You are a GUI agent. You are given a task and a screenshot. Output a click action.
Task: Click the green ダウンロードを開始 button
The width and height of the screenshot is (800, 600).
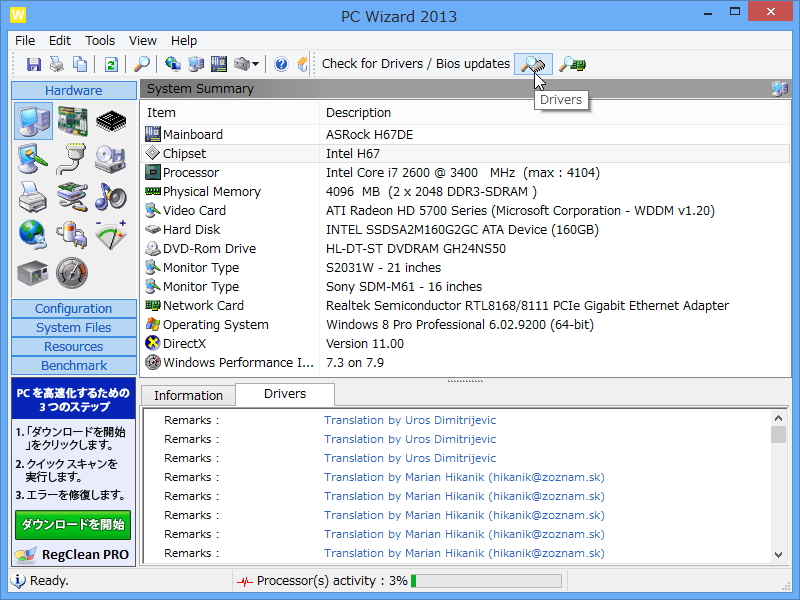click(x=73, y=525)
